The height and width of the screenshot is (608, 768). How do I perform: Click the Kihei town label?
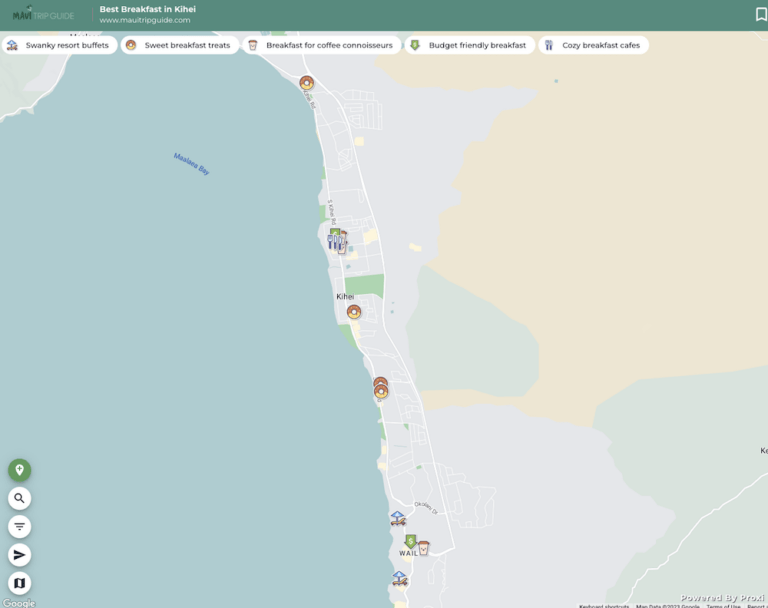click(x=345, y=296)
